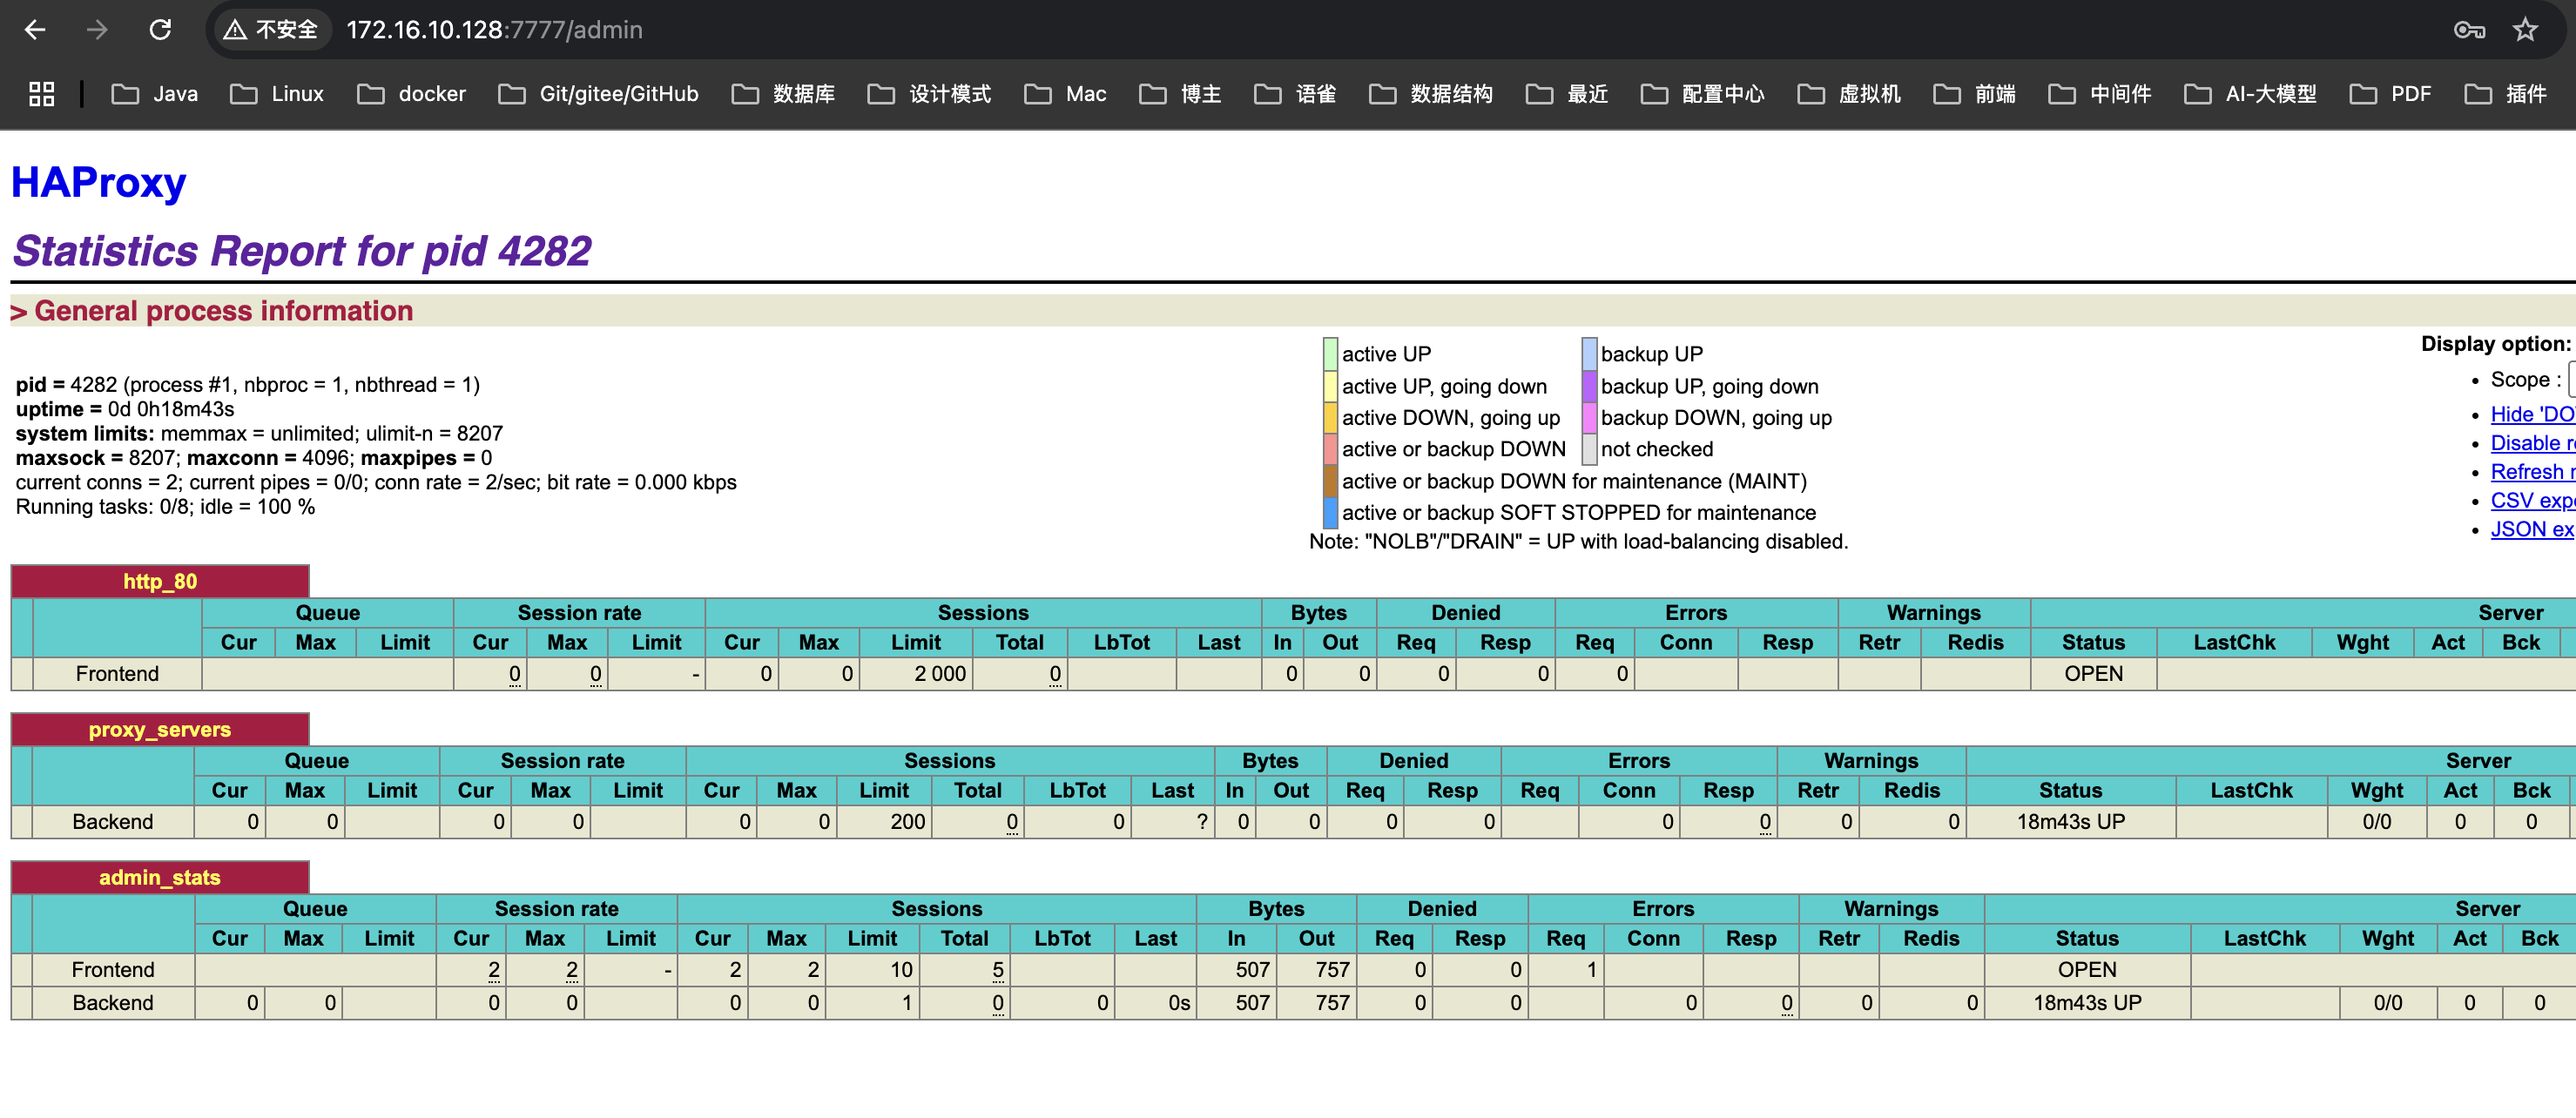Open the Git/gitee/GitHub bookmarks folder
This screenshot has width=2576, height=1118.
point(598,94)
